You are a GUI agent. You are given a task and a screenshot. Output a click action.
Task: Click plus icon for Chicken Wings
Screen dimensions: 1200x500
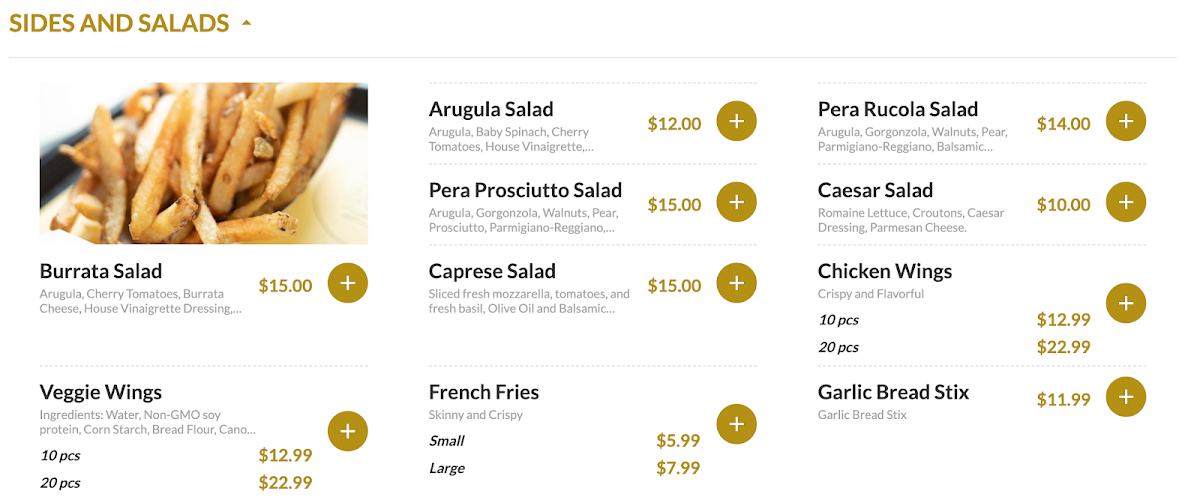click(x=1125, y=303)
